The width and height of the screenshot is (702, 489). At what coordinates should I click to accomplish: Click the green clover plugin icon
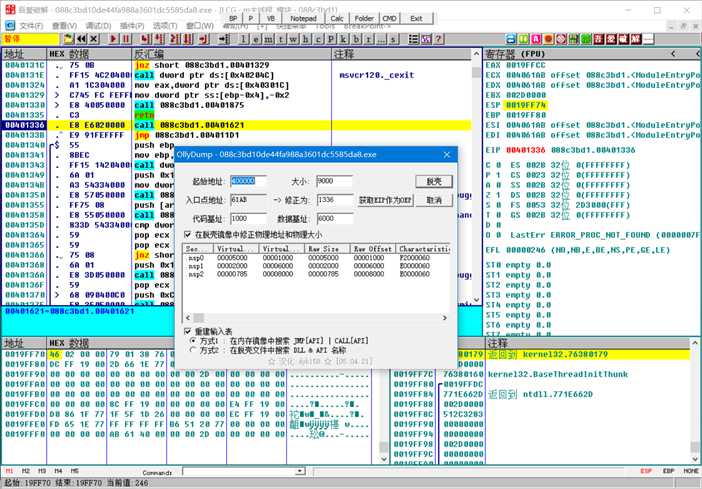(x=586, y=39)
